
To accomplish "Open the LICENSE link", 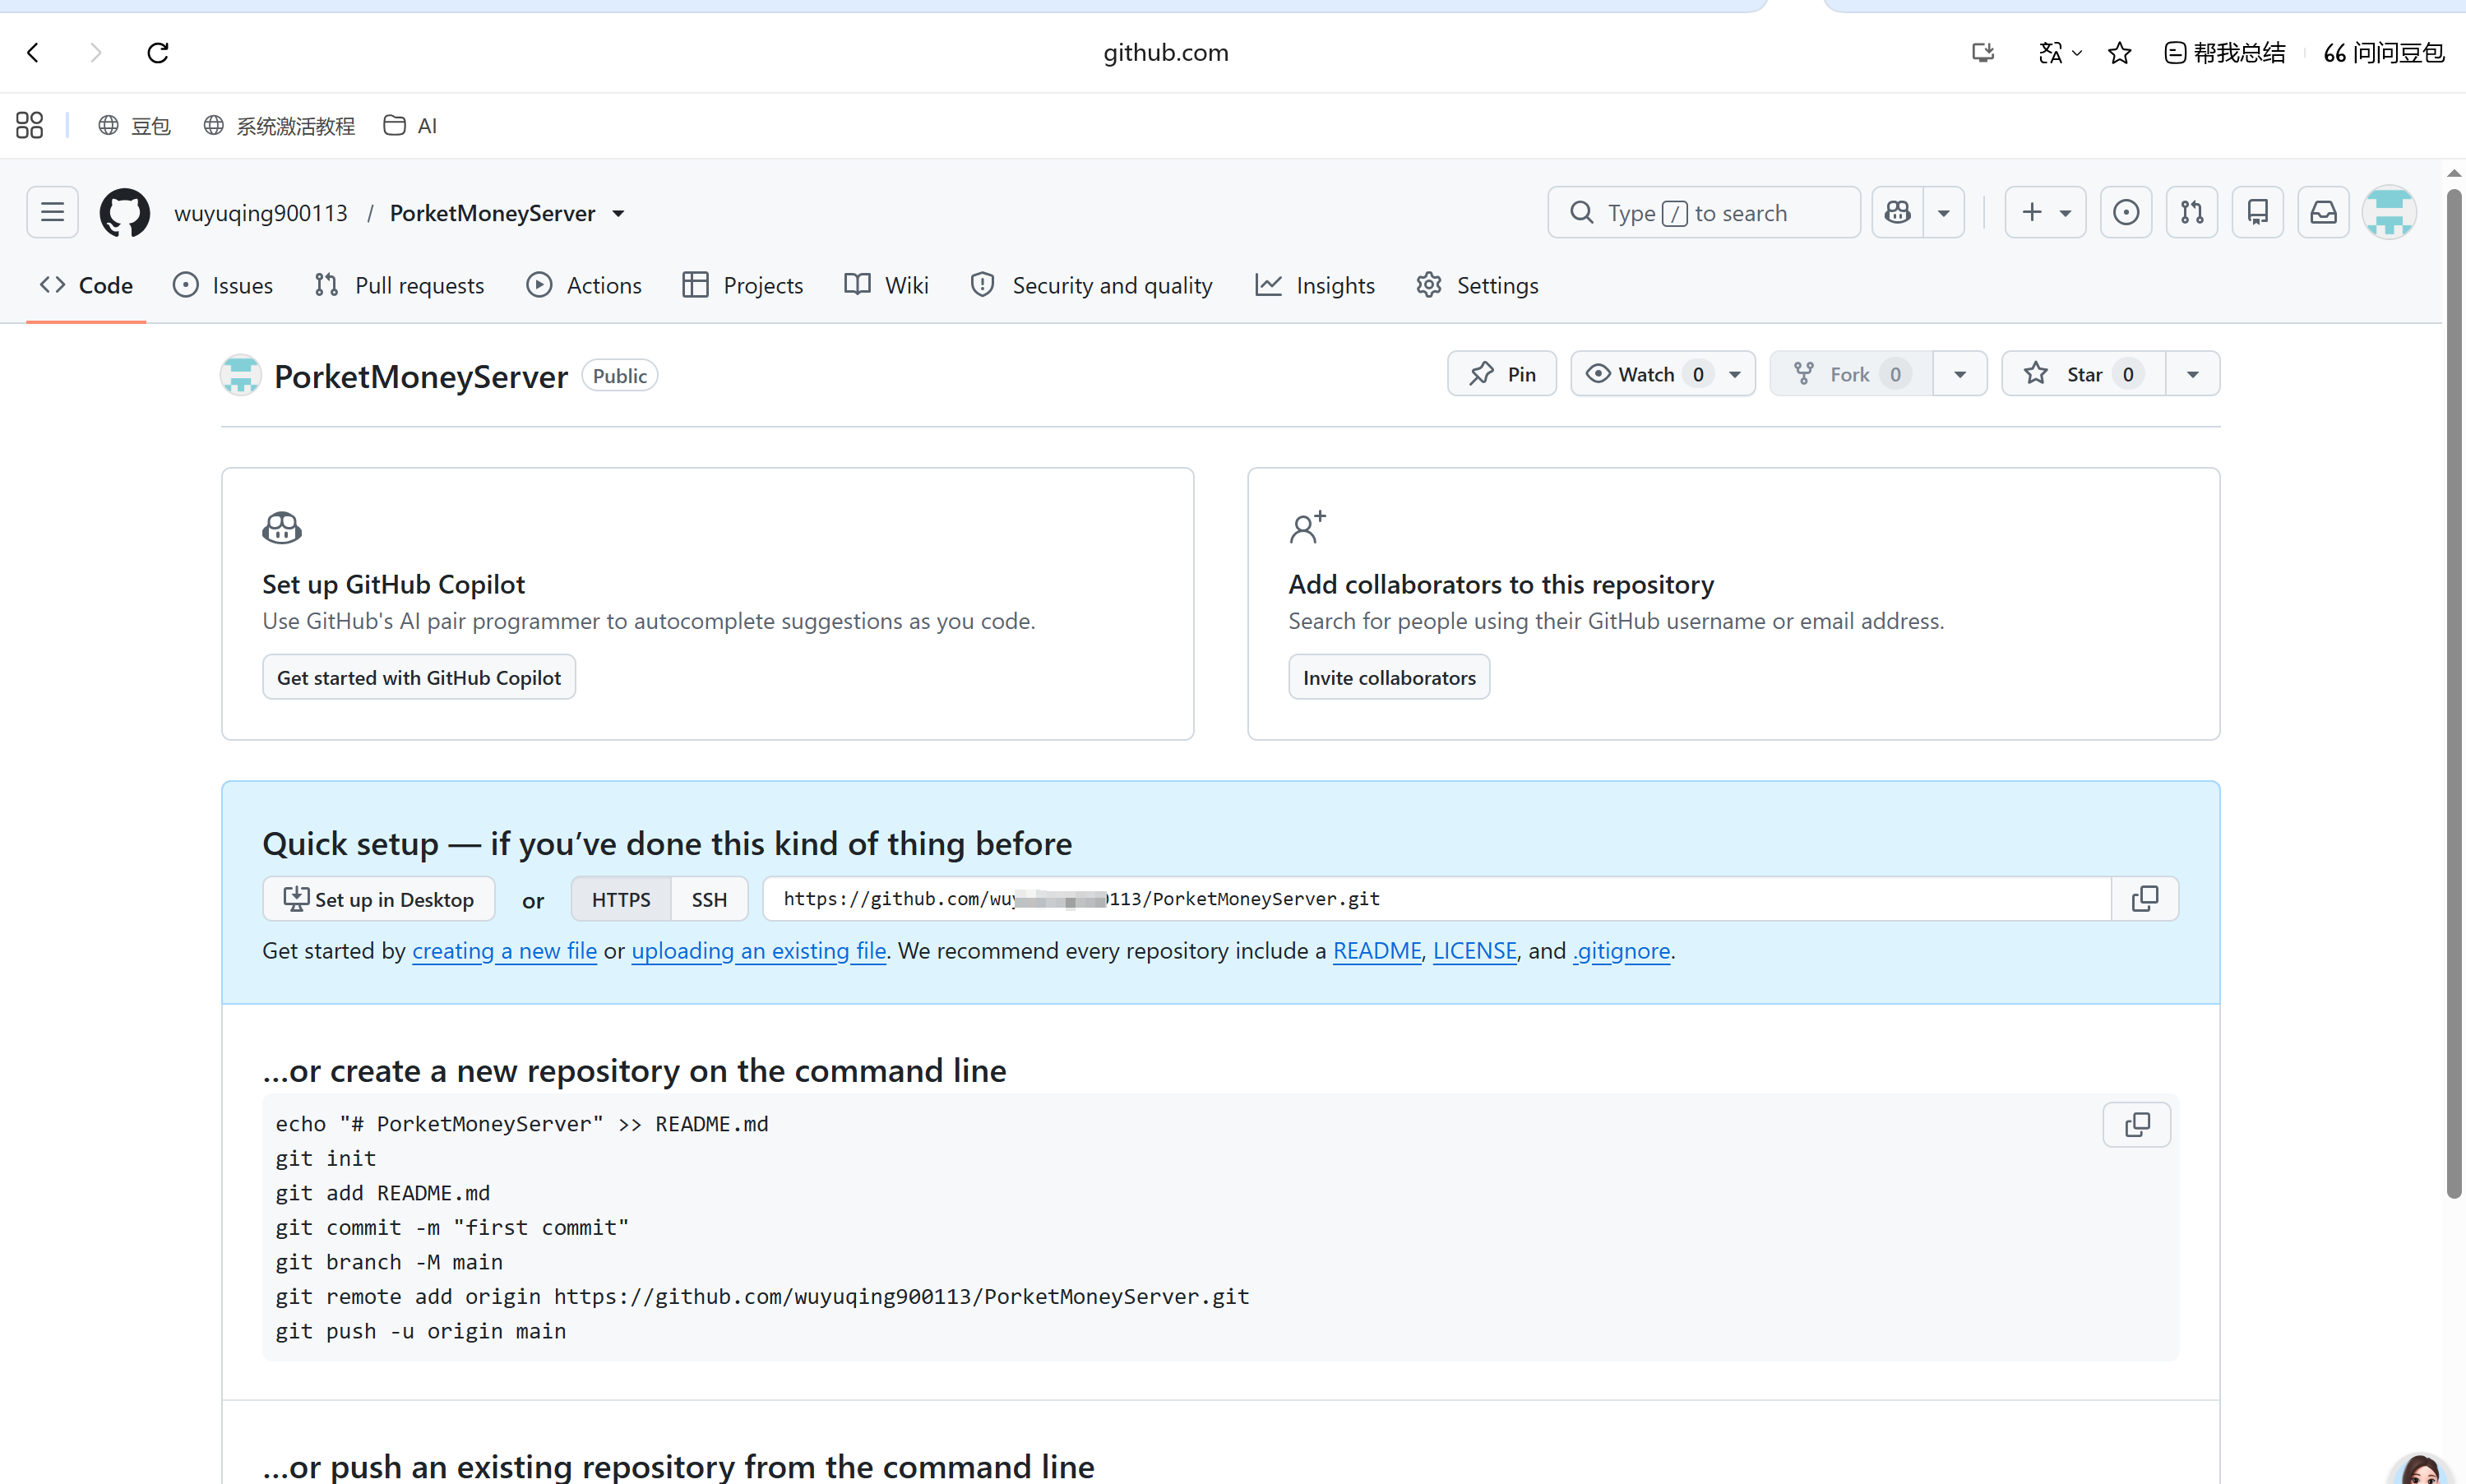I will (1475, 950).
